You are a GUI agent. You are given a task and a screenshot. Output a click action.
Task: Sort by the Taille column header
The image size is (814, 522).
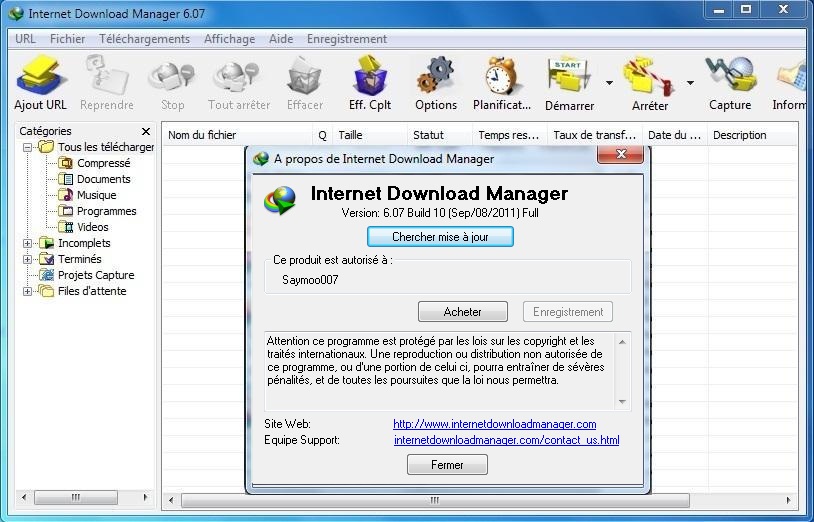coord(370,135)
